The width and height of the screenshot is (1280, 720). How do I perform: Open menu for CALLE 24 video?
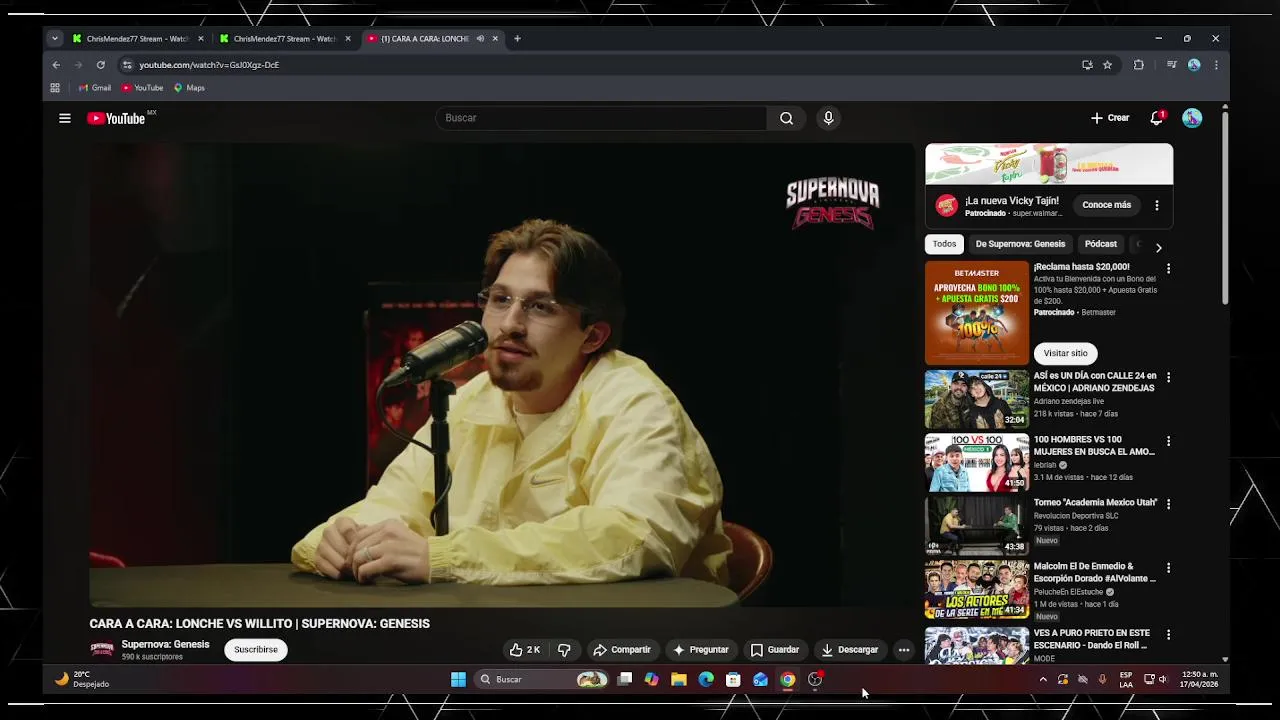1168,378
